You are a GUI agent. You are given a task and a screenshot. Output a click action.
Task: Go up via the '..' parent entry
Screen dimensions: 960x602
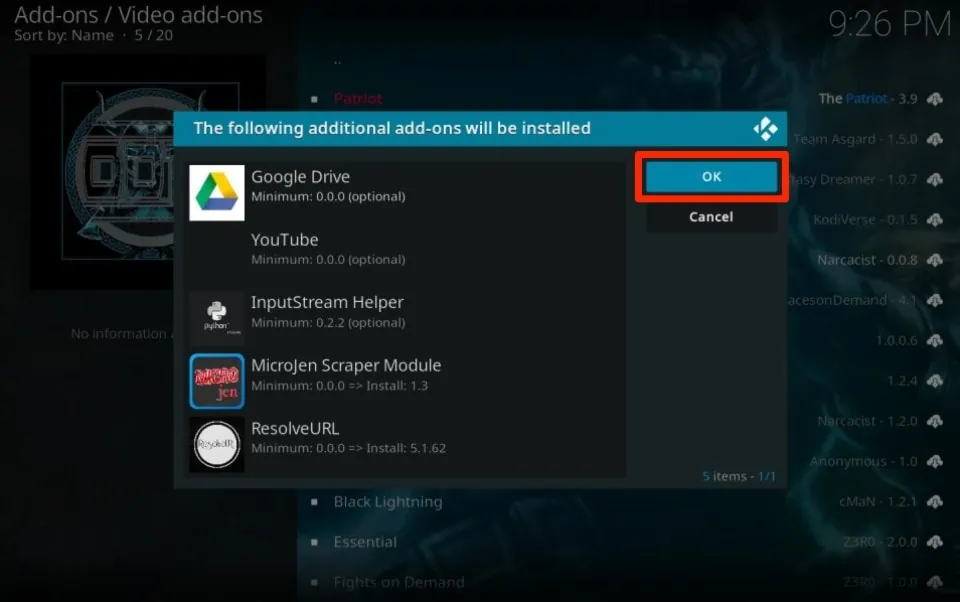pyautogui.click(x=337, y=61)
